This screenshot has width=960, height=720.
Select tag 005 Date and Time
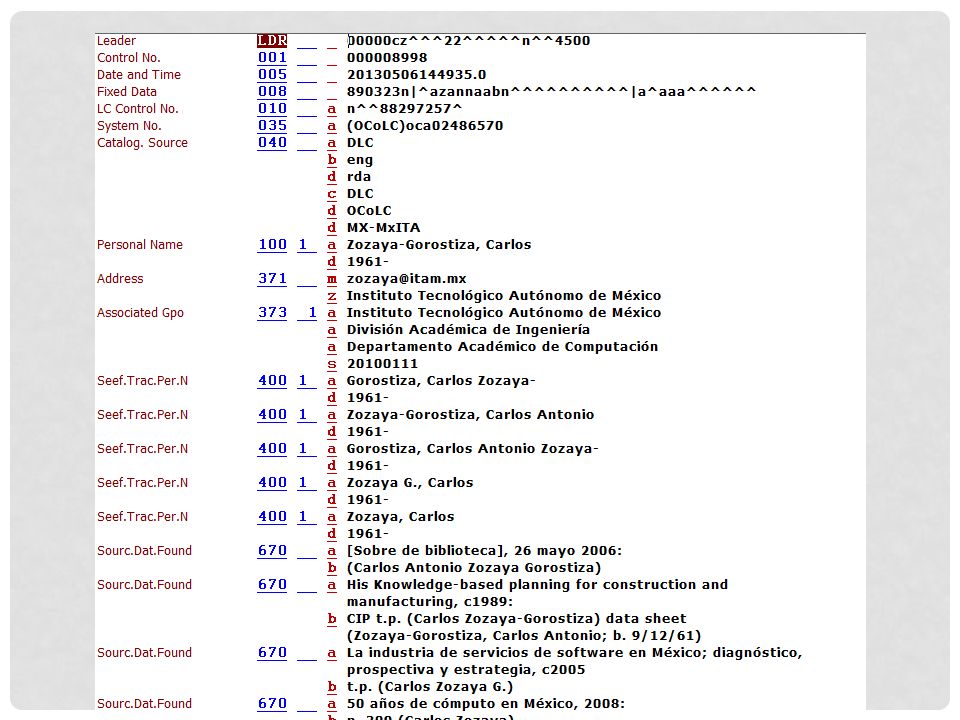(x=272, y=75)
